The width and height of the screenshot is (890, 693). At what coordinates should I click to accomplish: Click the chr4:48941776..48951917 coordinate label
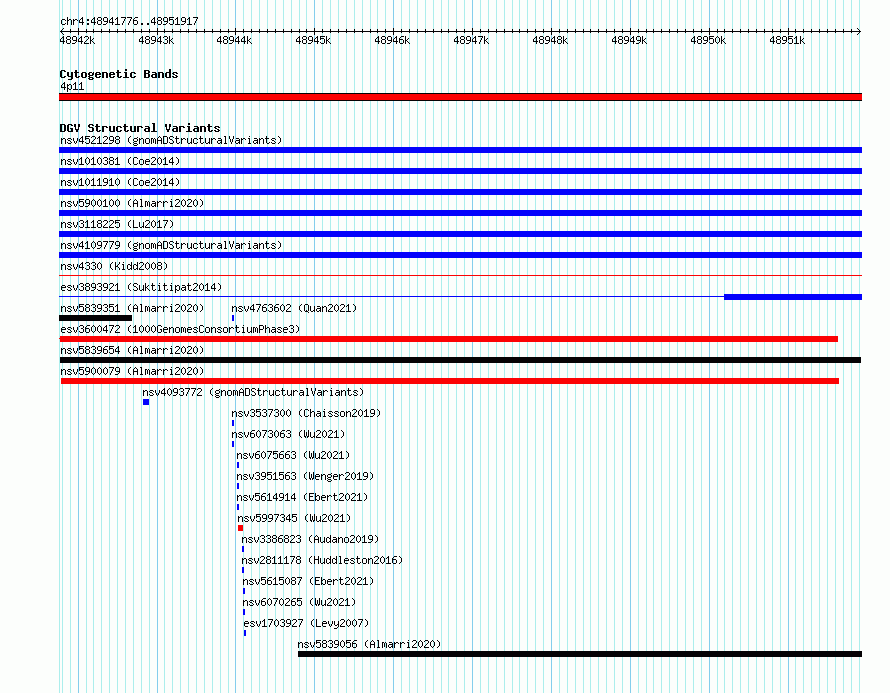tap(129, 21)
